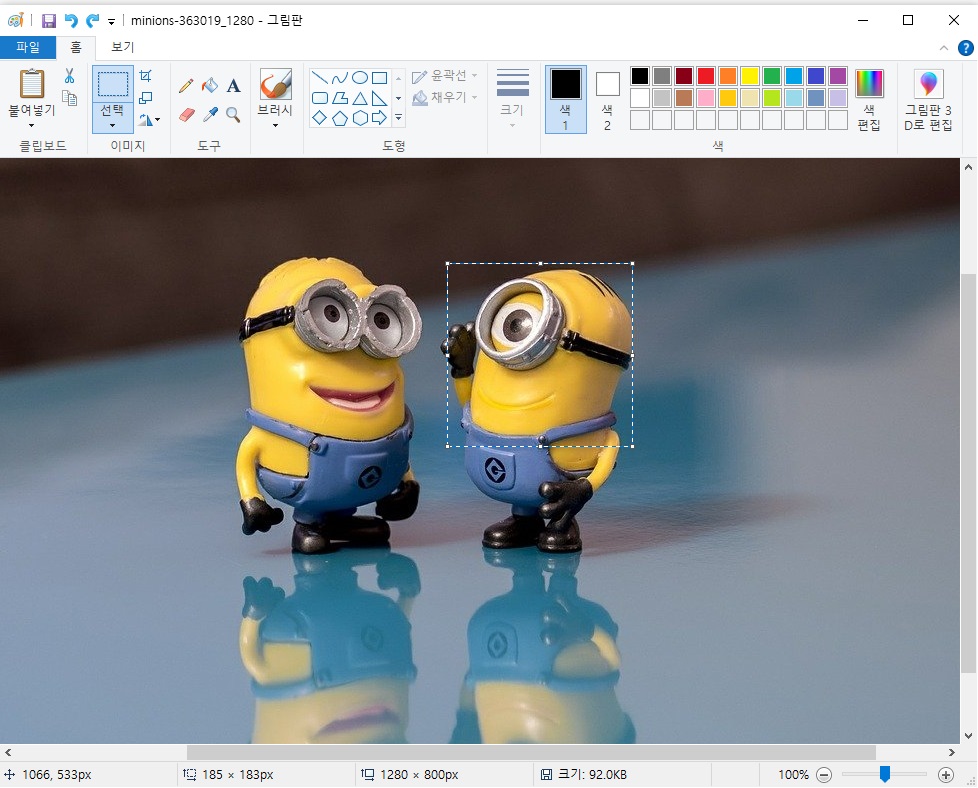This screenshot has height=788, width=978.
Task: Click the rectangular Select tool icon
Action: point(113,84)
